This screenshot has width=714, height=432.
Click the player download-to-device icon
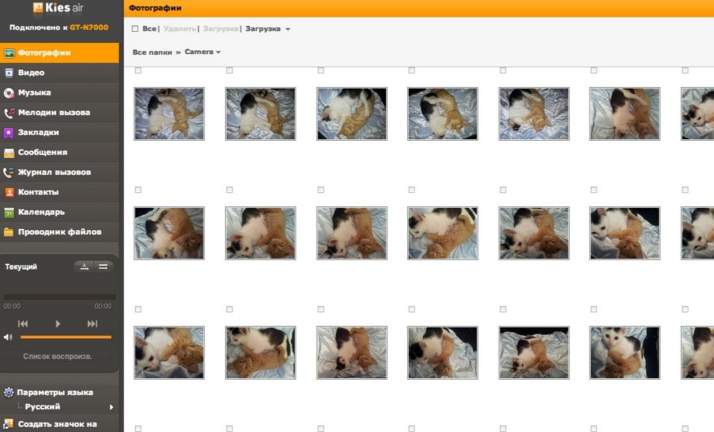tap(84, 266)
